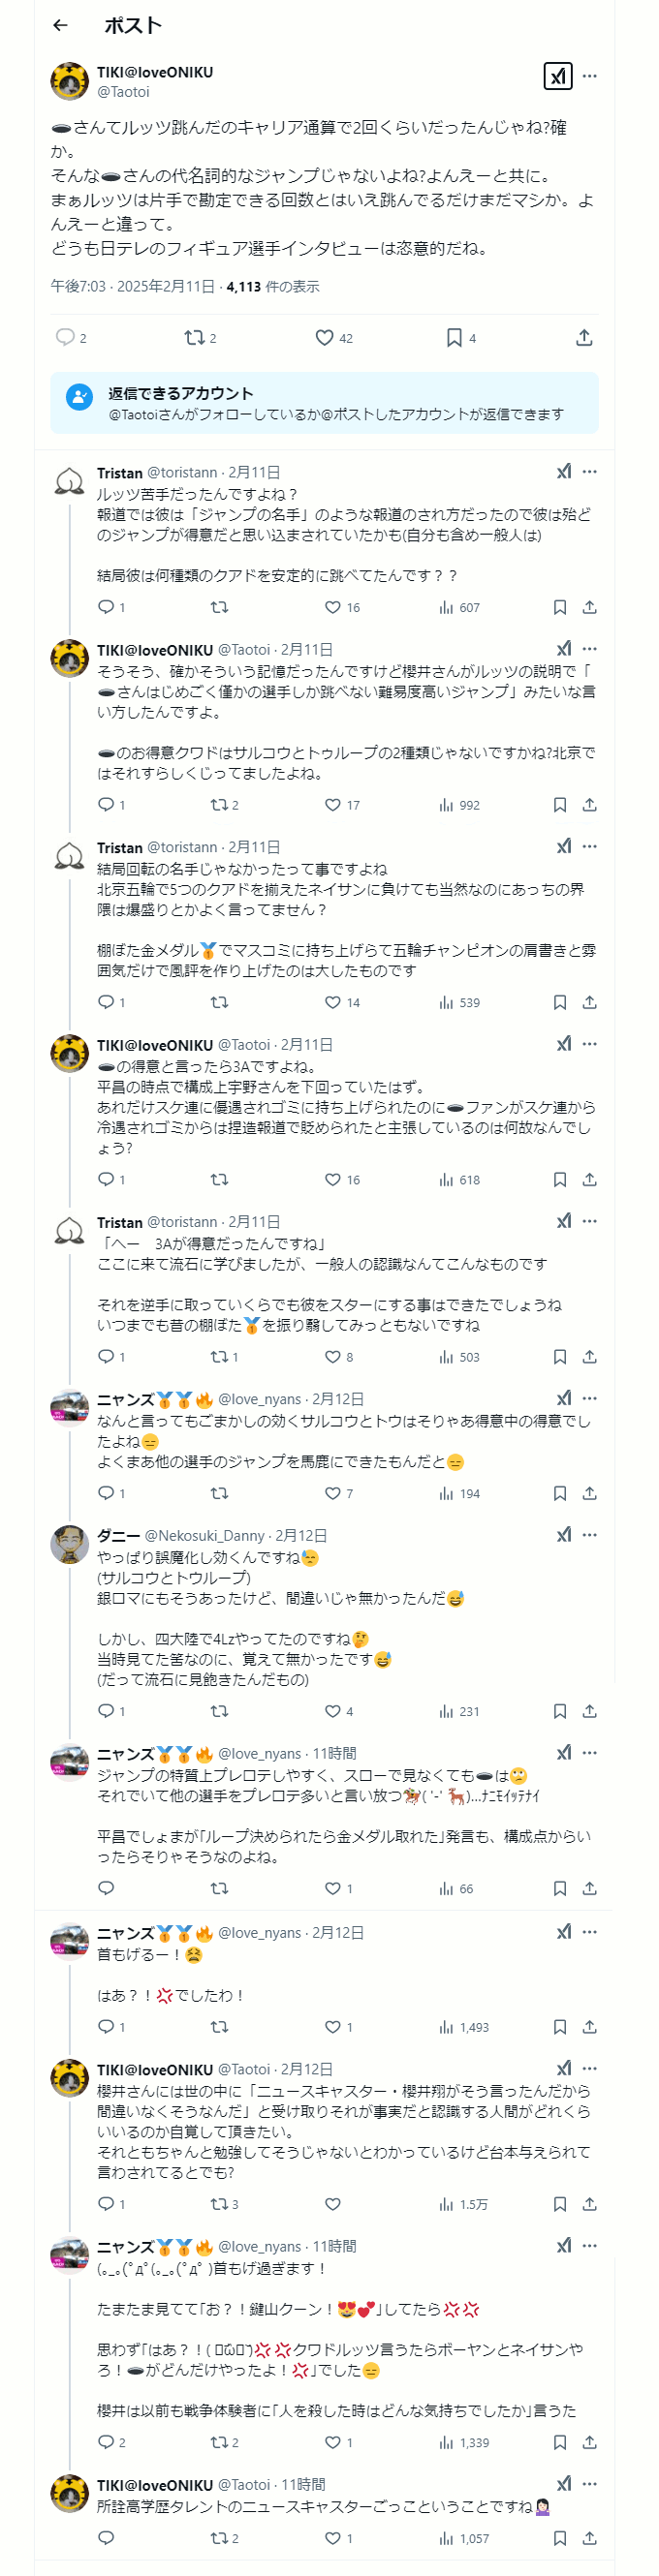Screen dimensions: 659x2576
Task: Share Tristan's first reply
Action: click(x=590, y=607)
